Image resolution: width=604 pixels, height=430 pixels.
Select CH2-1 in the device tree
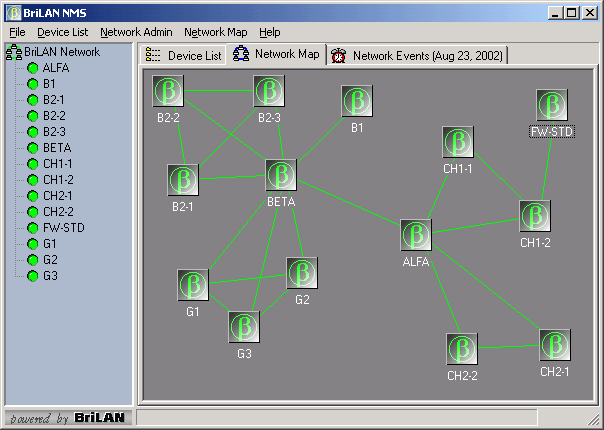click(x=57, y=196)
